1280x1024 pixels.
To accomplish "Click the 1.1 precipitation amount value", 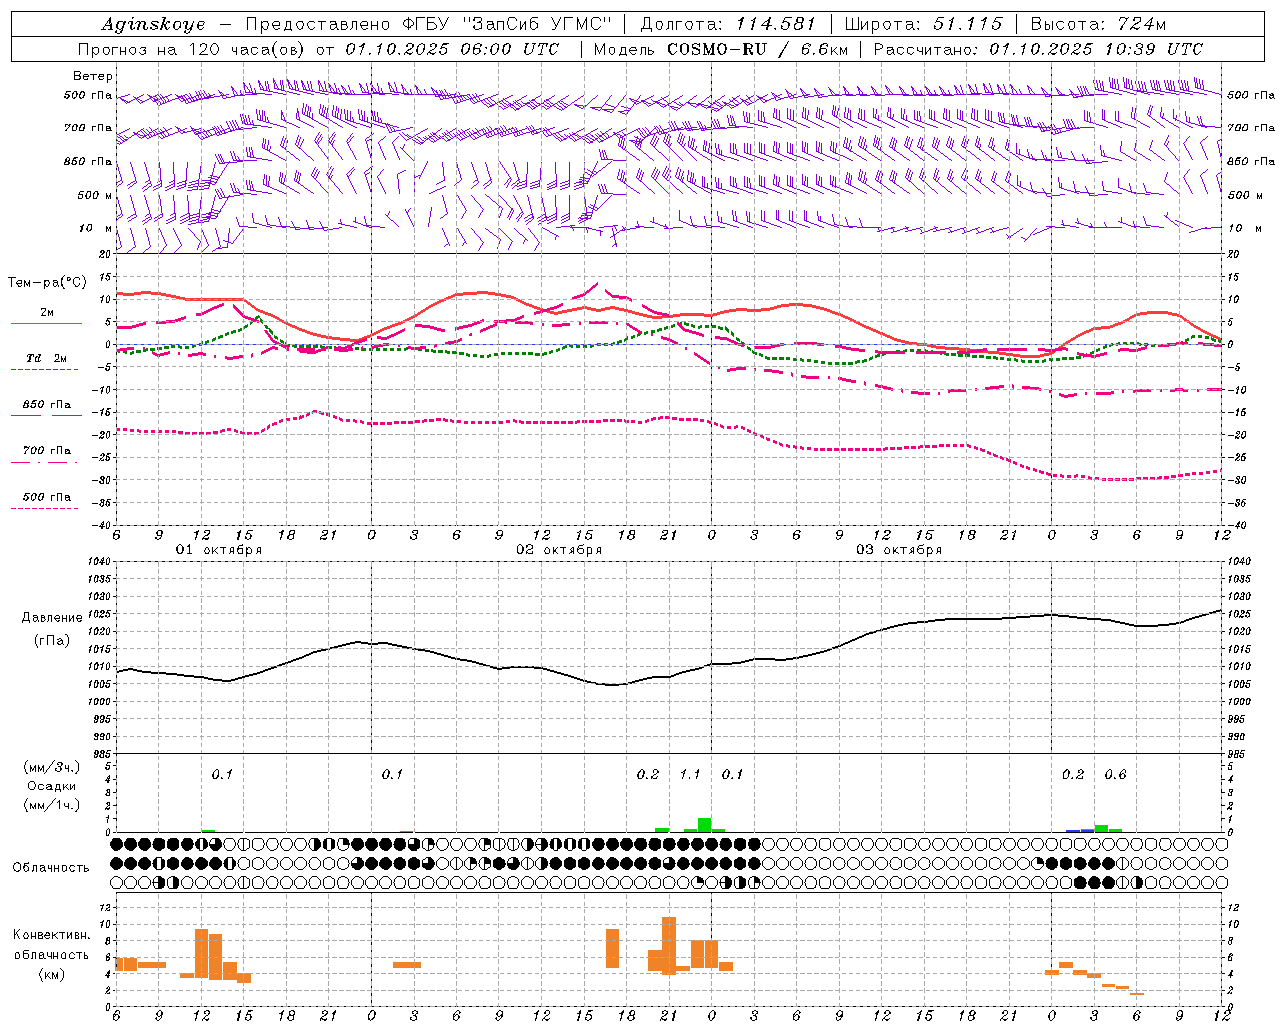I will pos(690,774).
